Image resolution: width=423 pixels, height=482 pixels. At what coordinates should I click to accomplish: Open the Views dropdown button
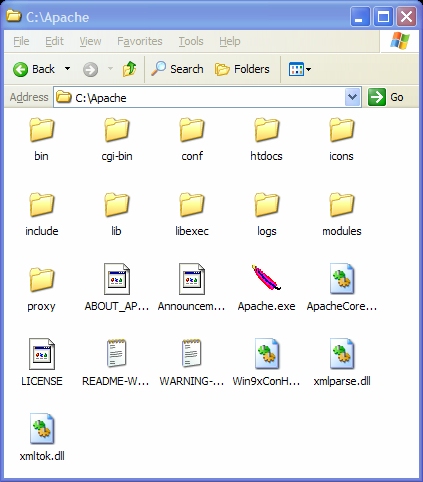(x=299, y=69)
